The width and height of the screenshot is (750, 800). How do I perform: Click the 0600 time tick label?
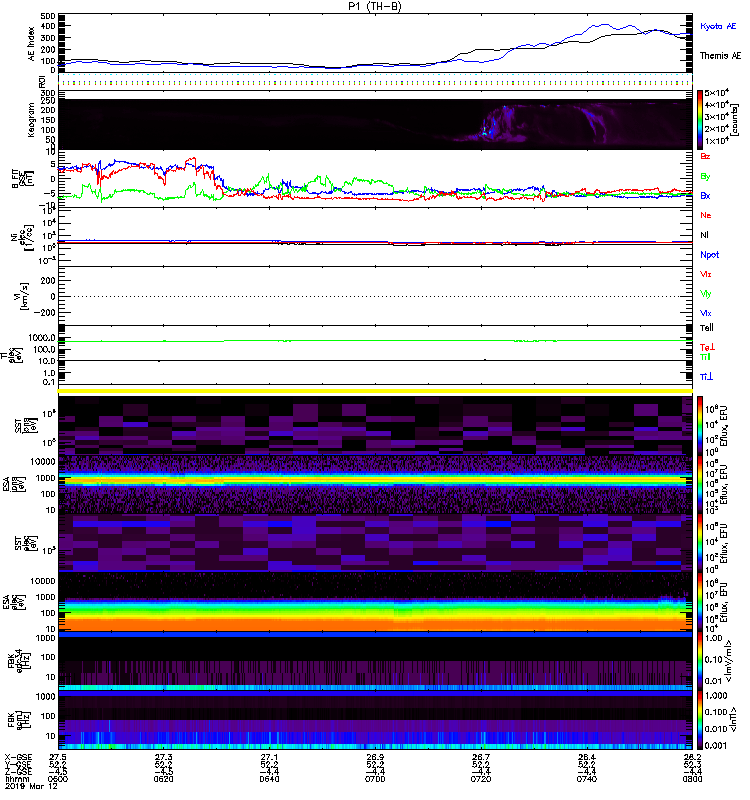tap(58, 779)
